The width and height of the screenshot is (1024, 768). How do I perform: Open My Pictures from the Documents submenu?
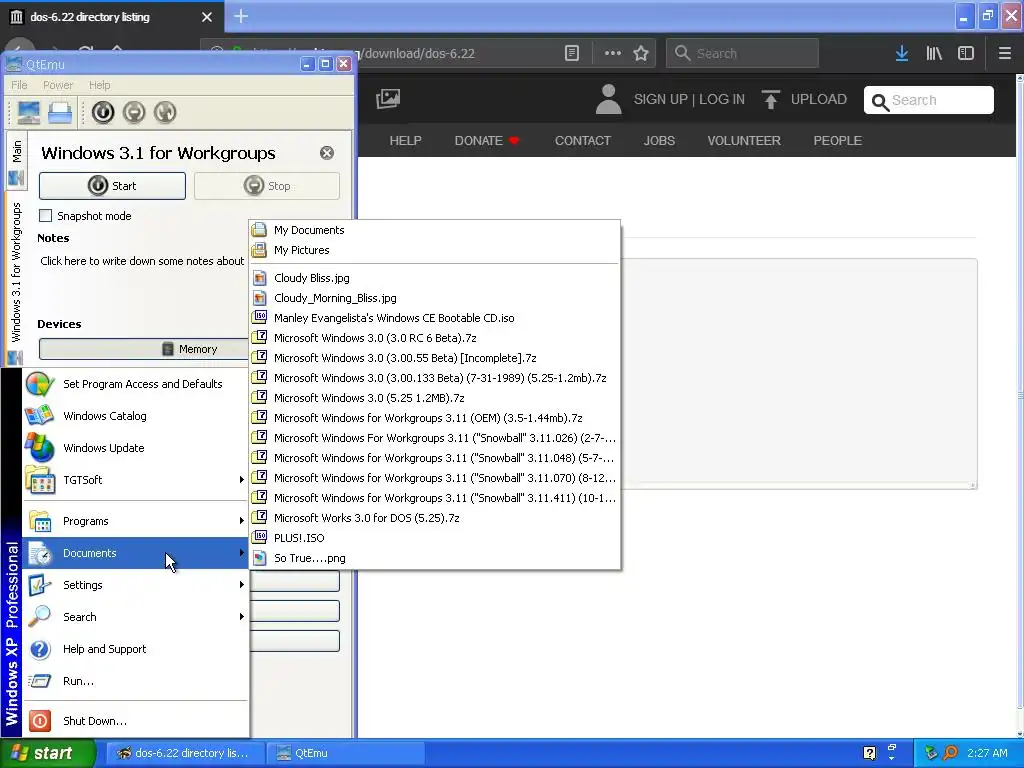(x=435, y=250)
